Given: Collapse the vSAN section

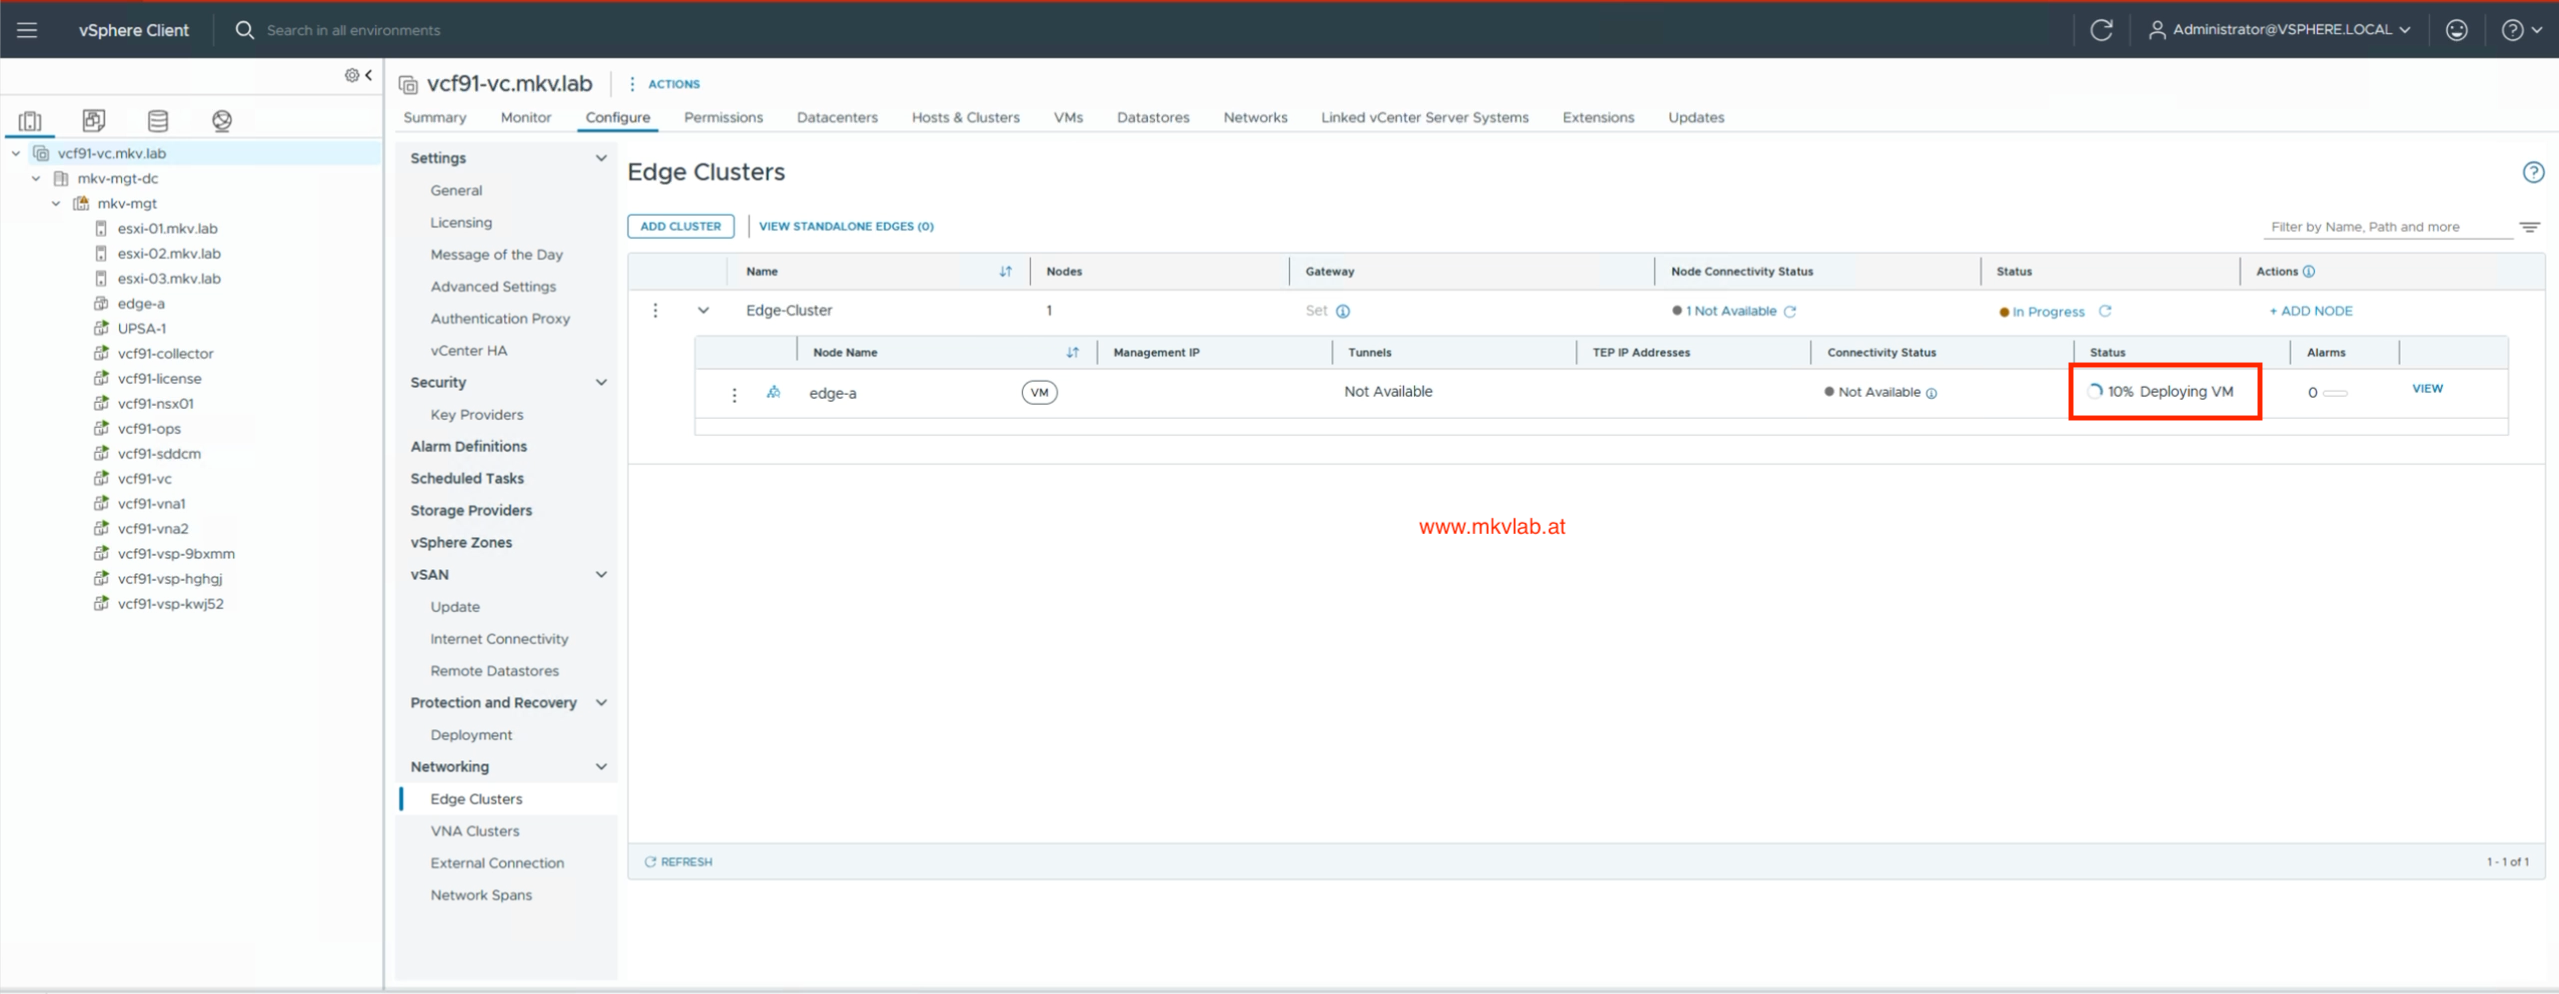Looking at the screenshot, I should [601, 574].
